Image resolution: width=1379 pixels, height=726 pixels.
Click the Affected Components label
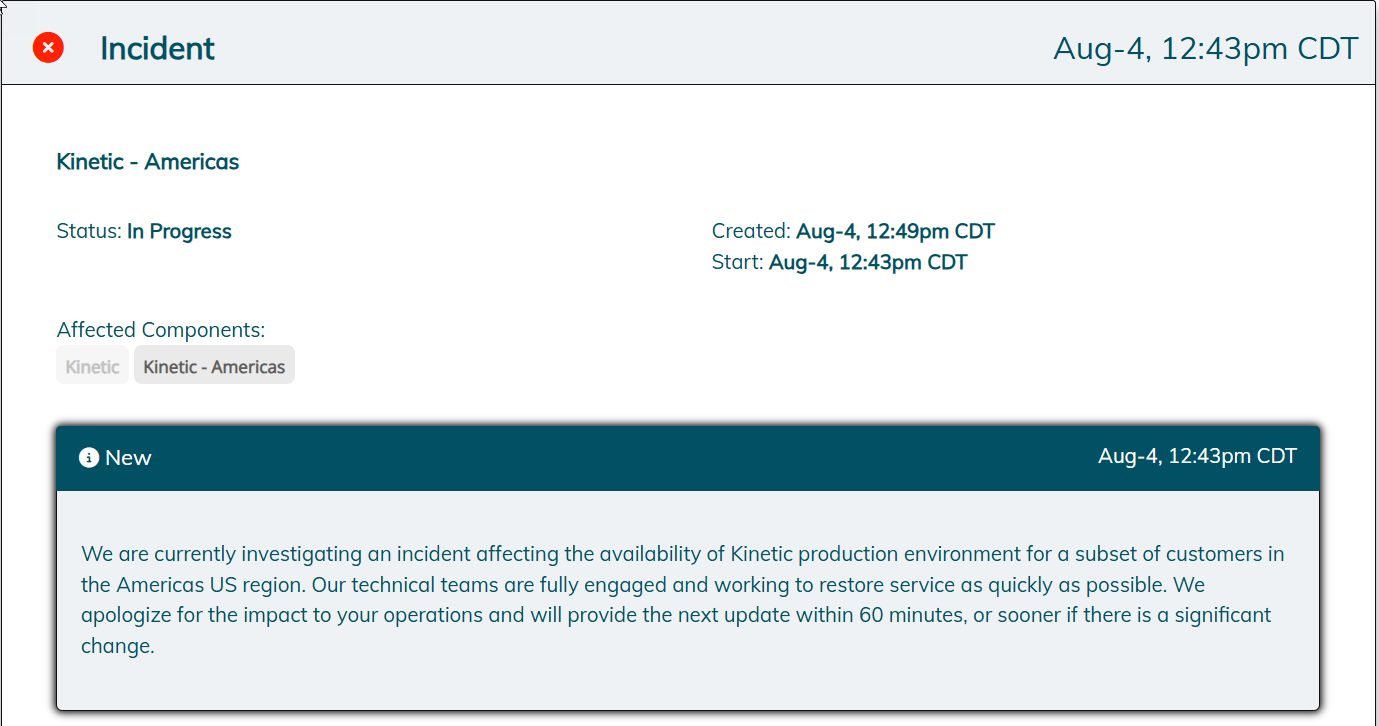coord(161,330)
